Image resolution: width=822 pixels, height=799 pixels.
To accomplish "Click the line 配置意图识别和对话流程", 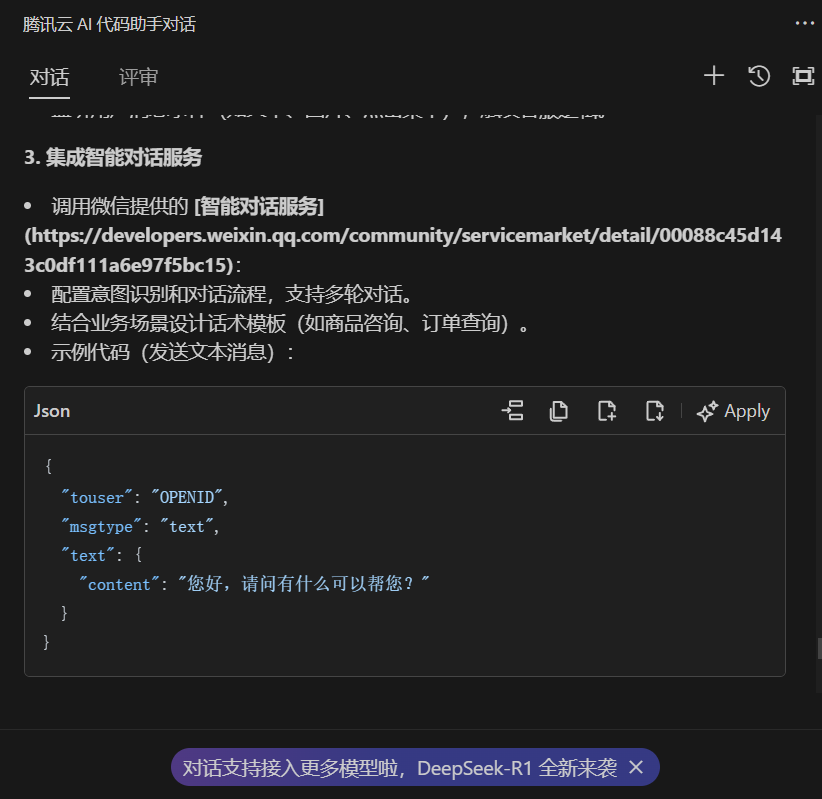I will click(x=231, y=294).
